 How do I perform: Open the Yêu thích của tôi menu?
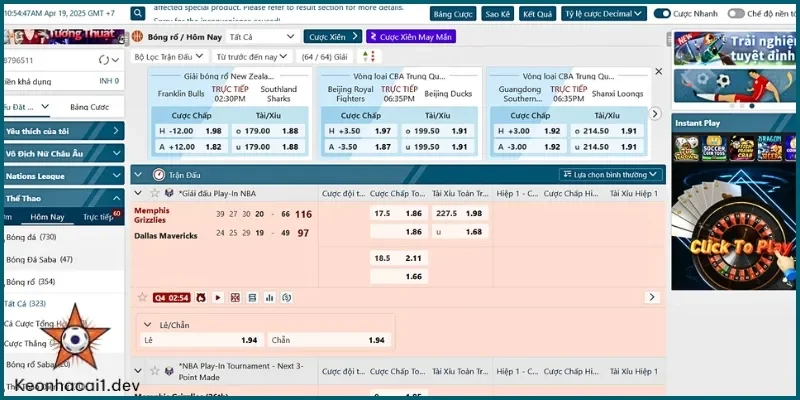[64, 131]
